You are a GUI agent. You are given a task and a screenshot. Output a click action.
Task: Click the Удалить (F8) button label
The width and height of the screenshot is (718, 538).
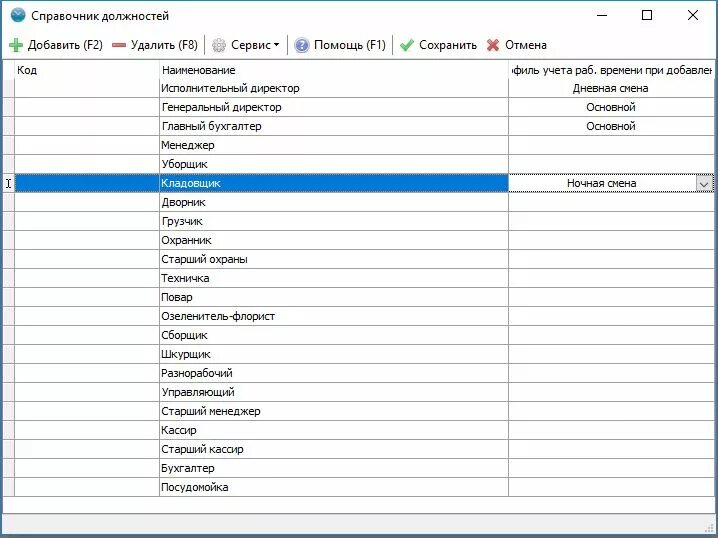coord(164,45)
